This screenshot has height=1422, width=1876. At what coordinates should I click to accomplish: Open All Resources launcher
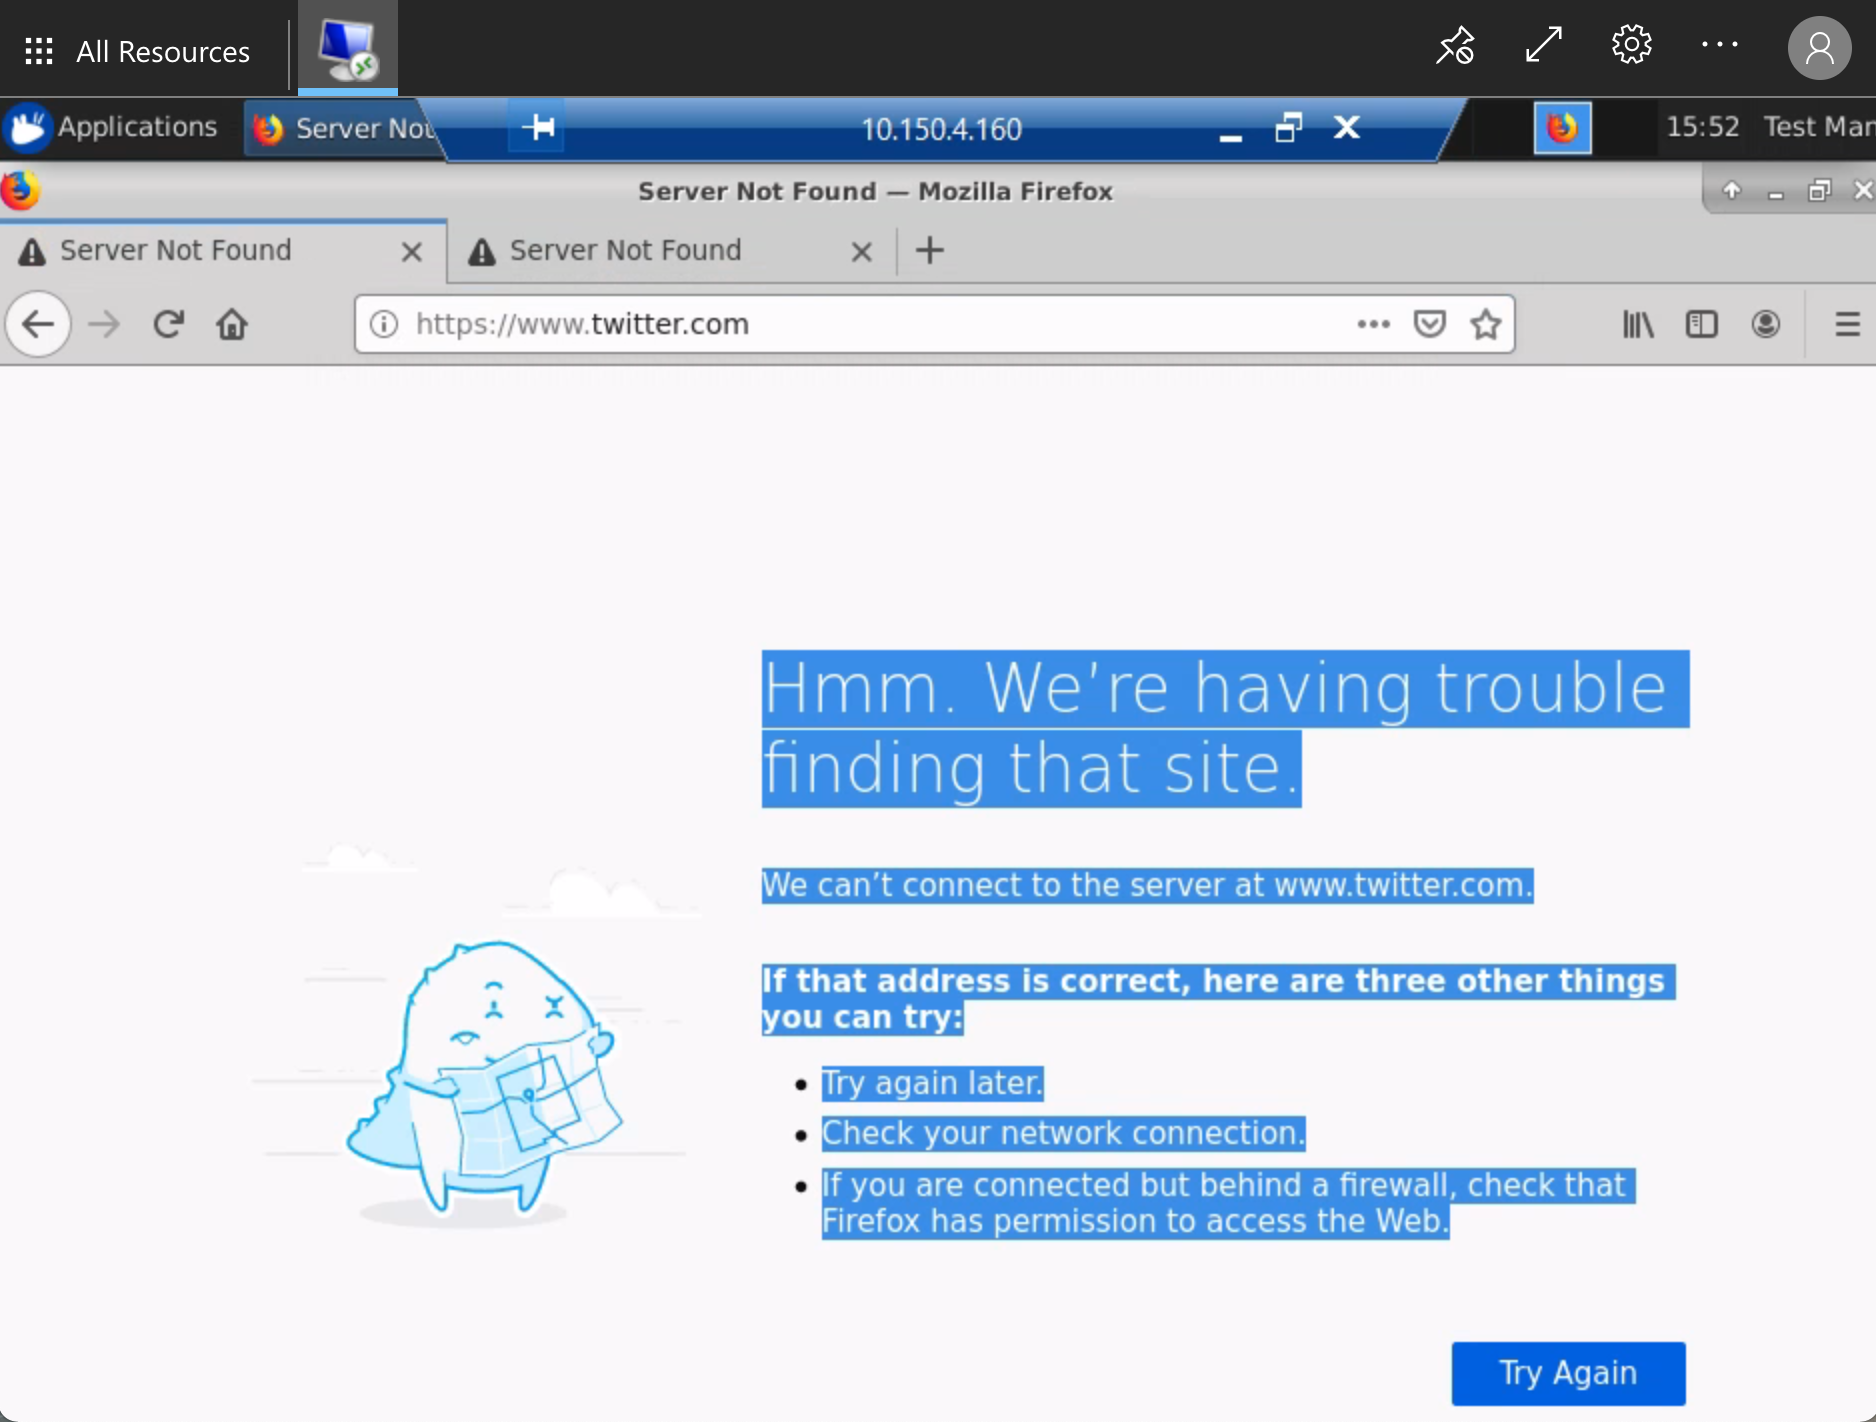click(x=138, y=51)
